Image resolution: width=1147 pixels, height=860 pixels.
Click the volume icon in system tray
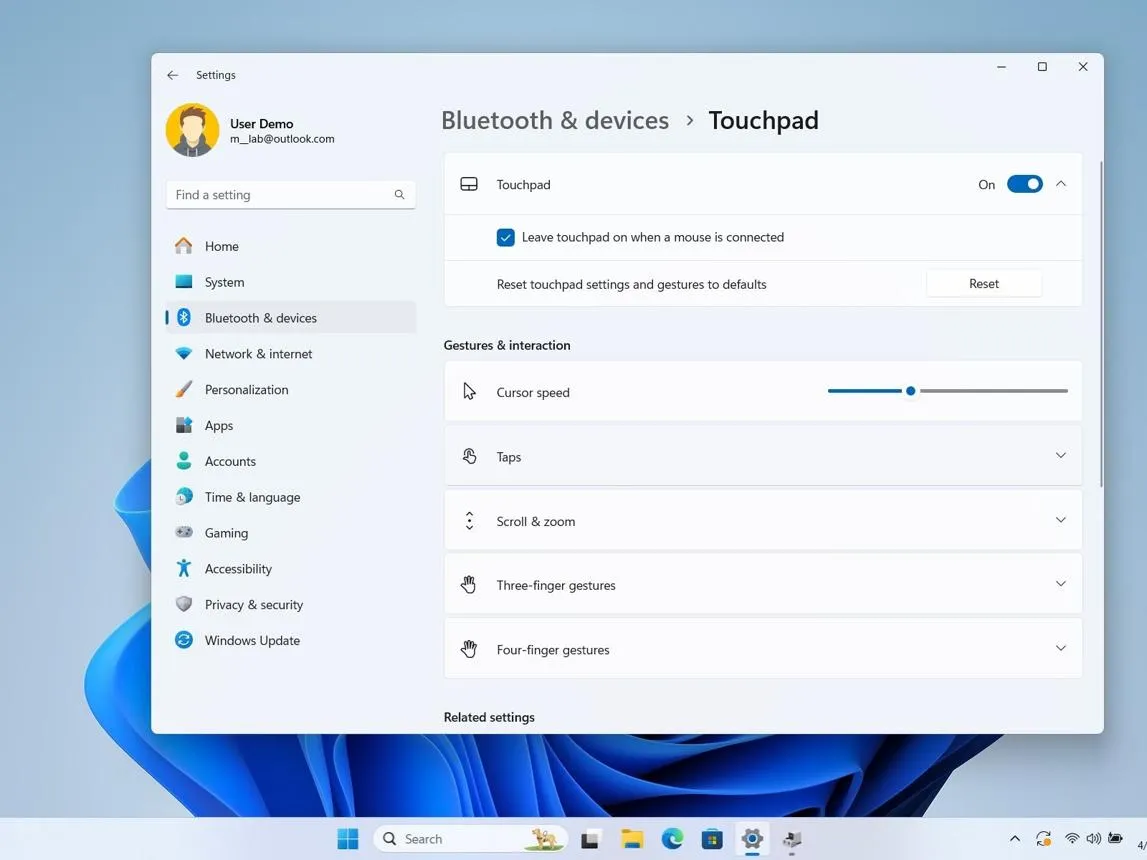tap(1094, 839)
